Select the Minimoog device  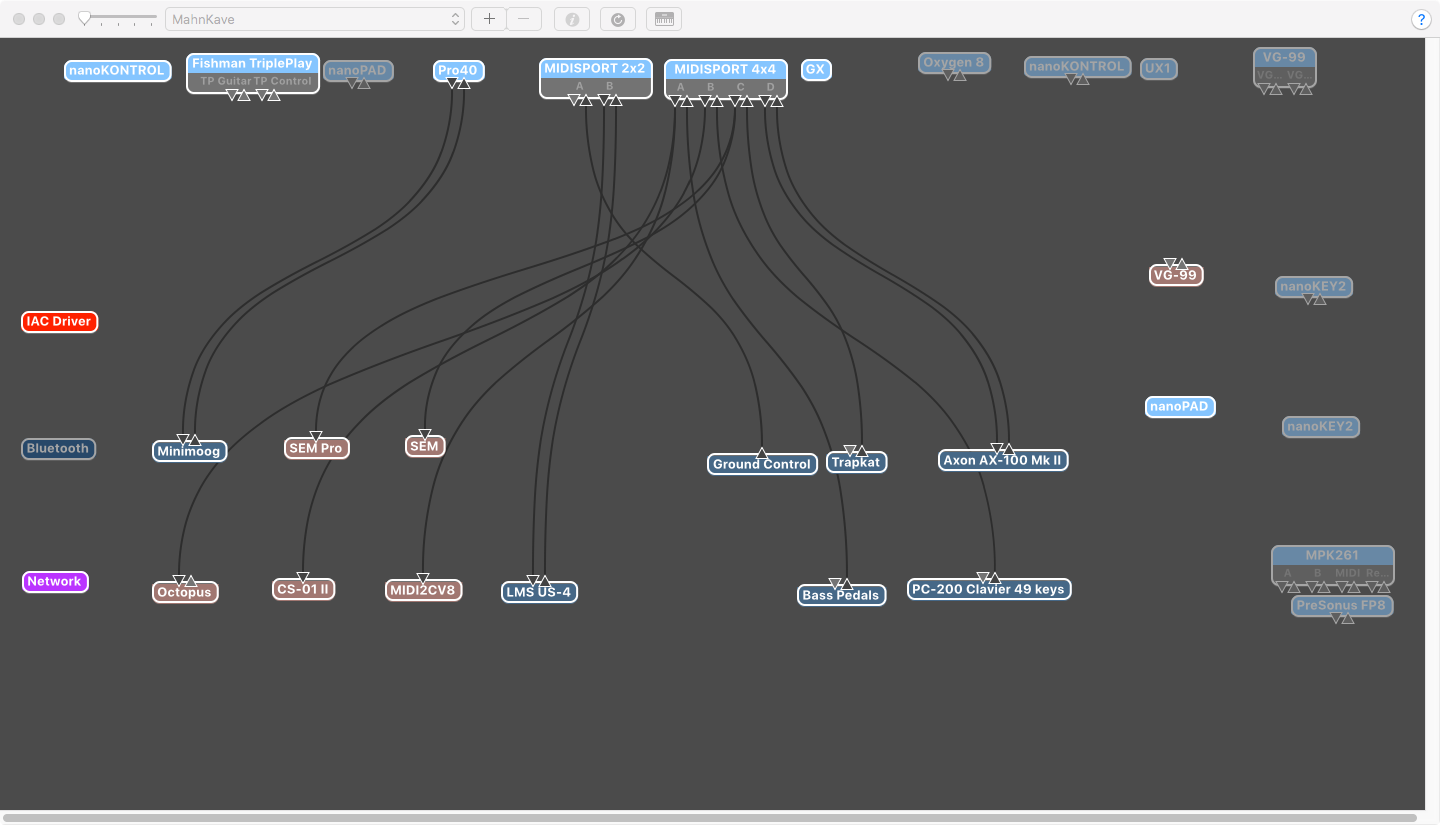click(x=189, y=451)
